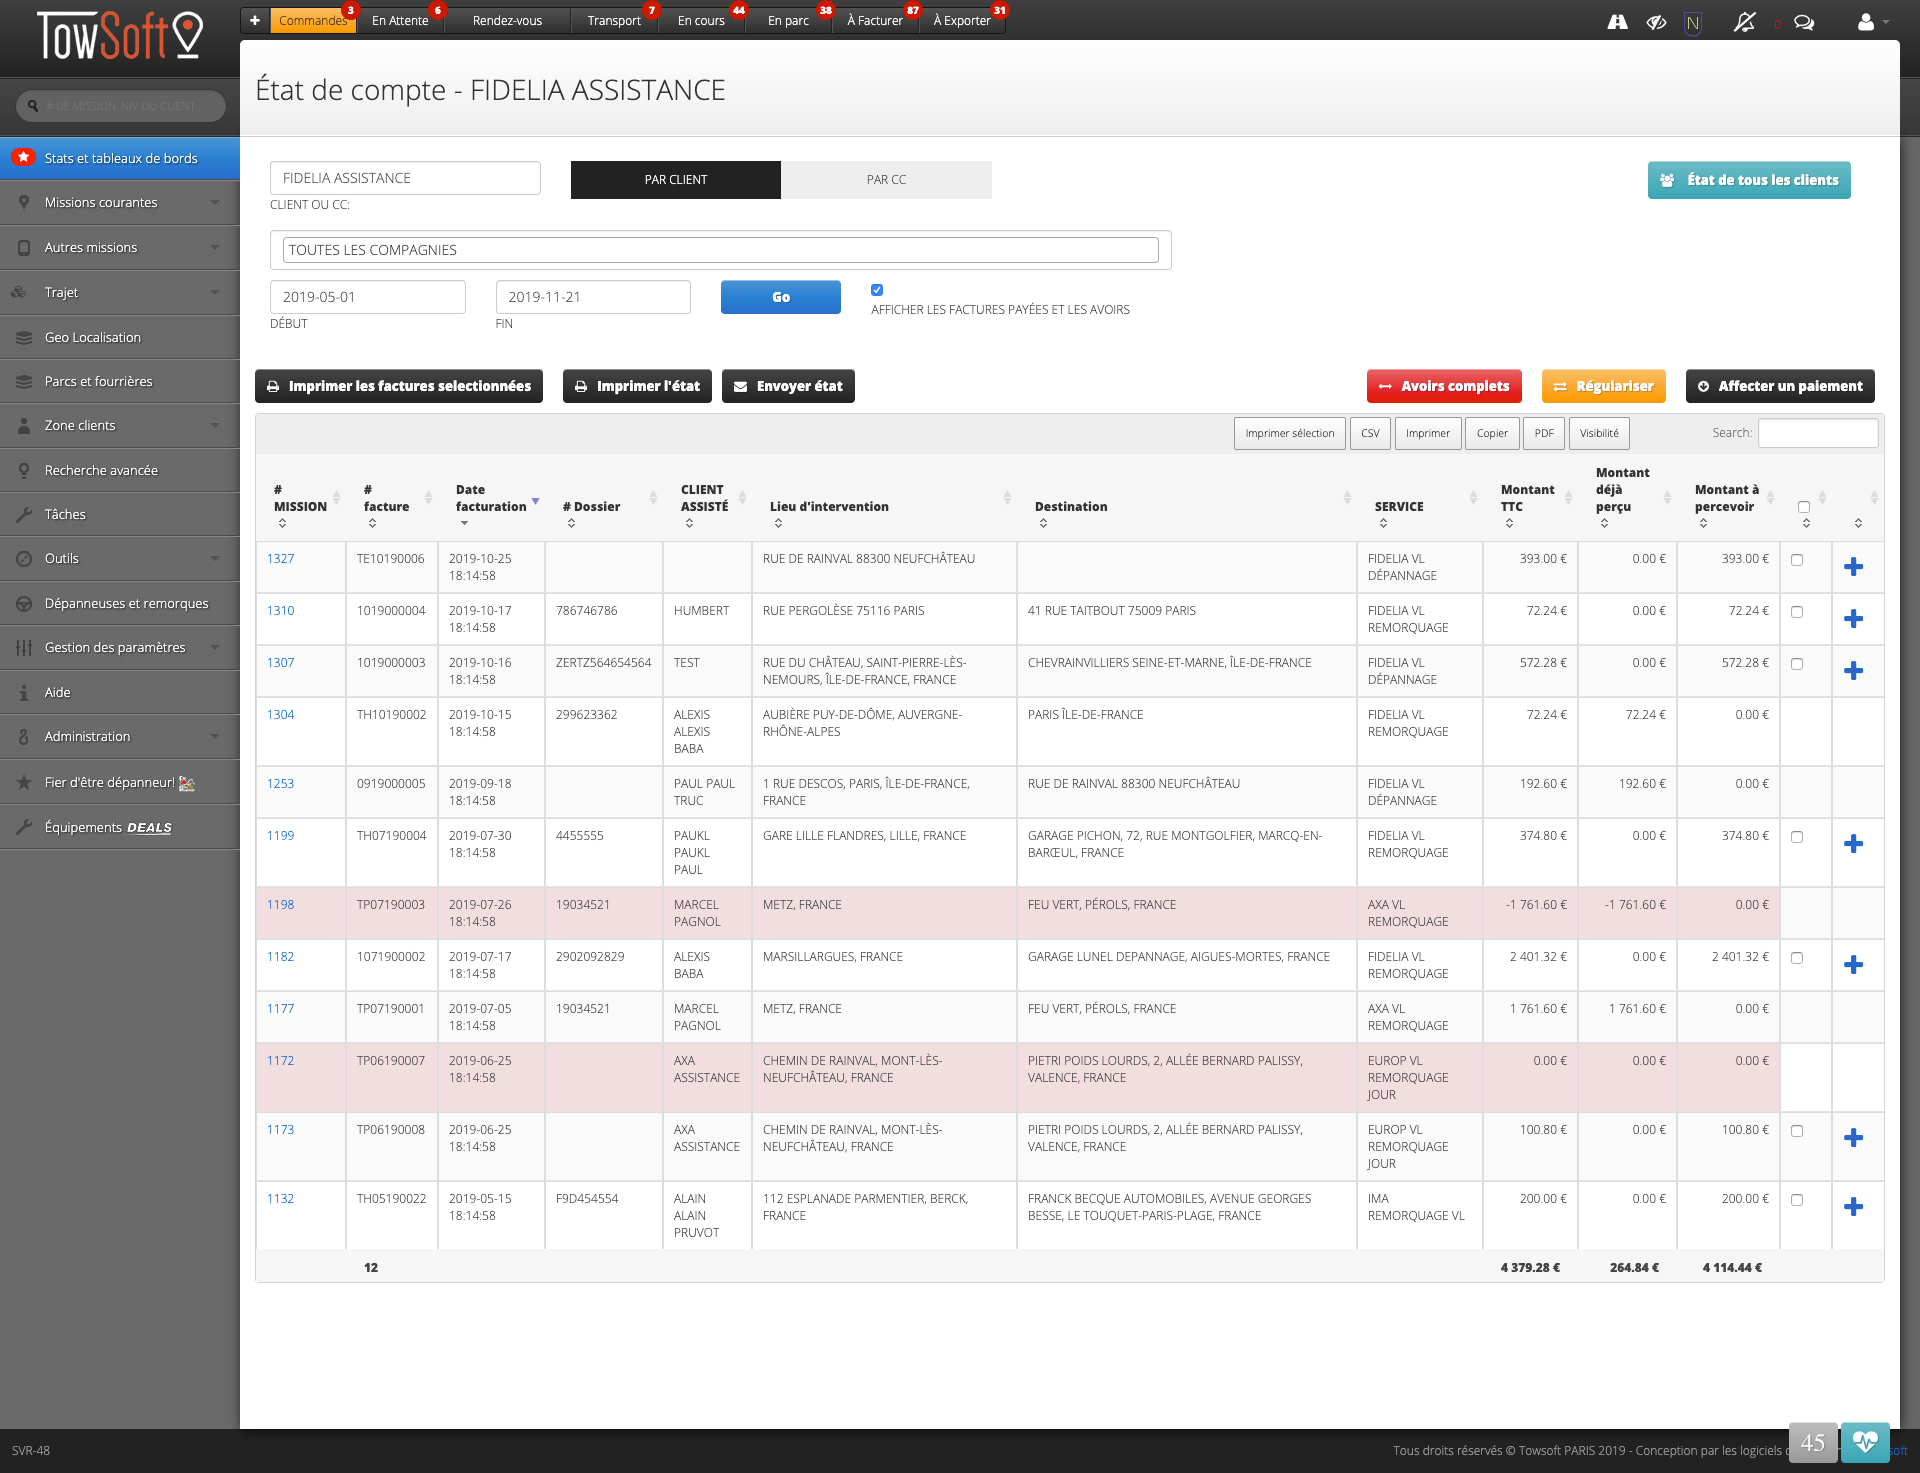
Task: Uncheck afficher les factures payées checkbox
Action: point(877,290)
